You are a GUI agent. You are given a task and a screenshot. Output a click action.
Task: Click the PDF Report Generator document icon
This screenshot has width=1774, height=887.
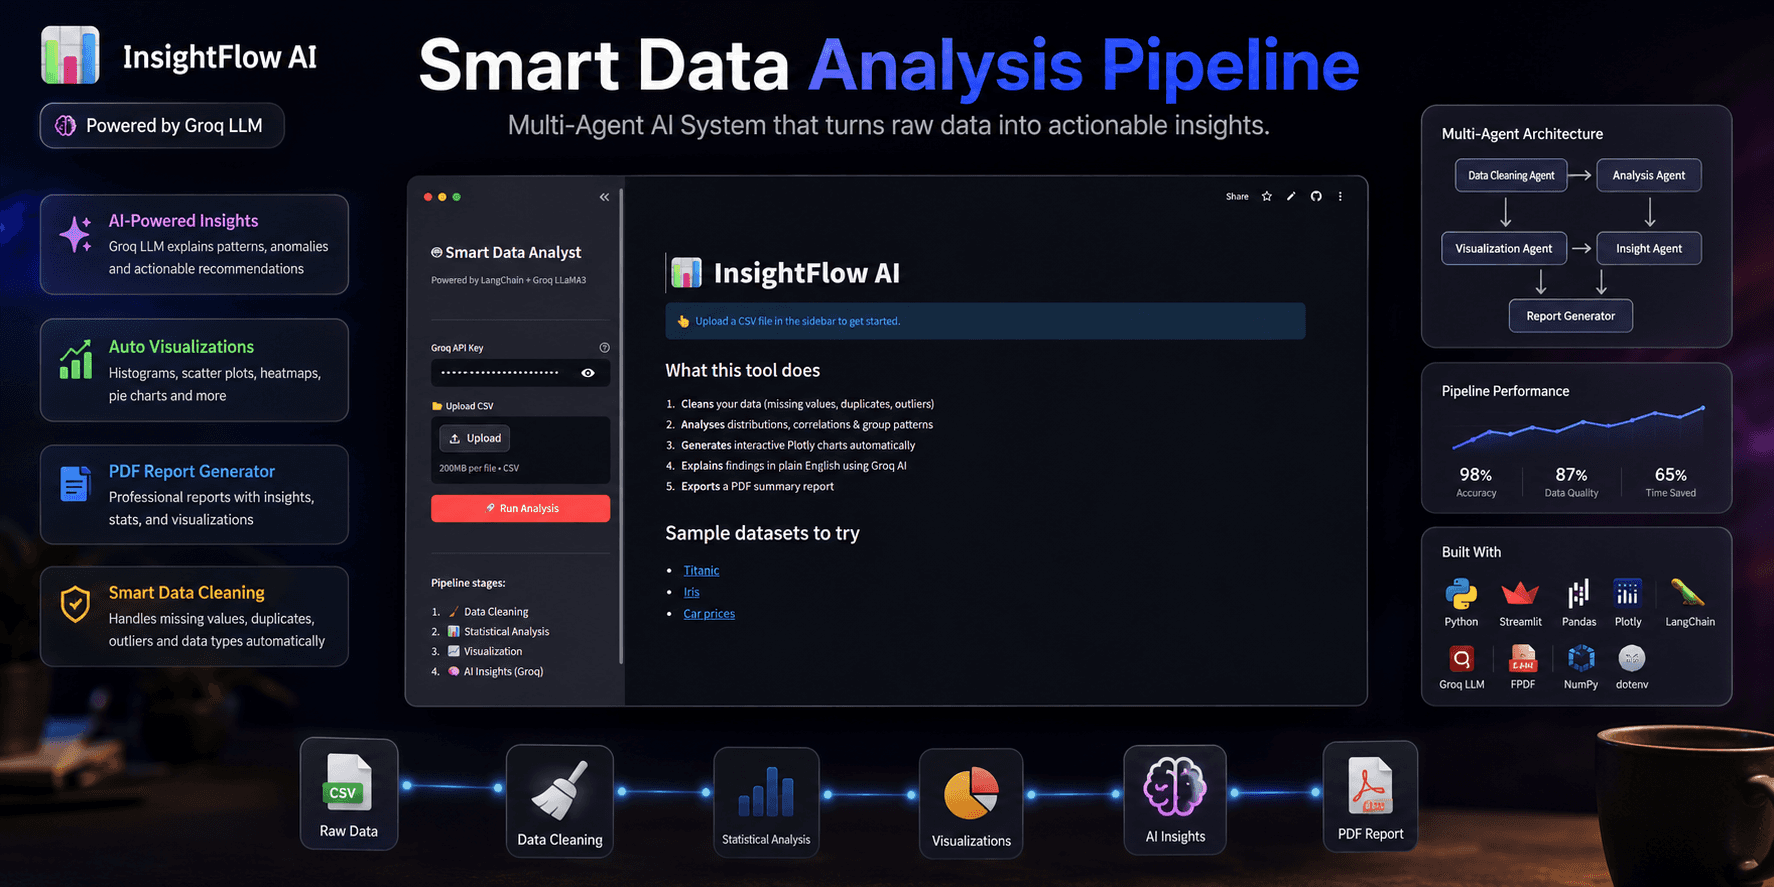point(75,484)
